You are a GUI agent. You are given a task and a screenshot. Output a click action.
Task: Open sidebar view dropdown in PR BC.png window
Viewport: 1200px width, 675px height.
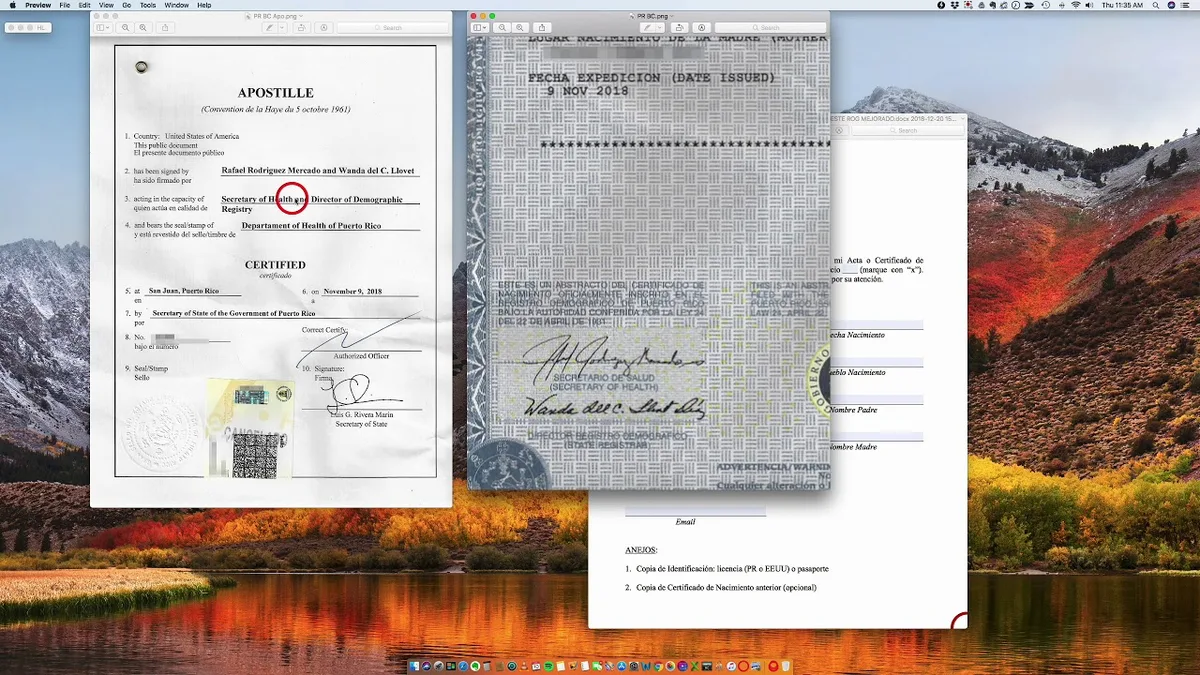(481, 27)
